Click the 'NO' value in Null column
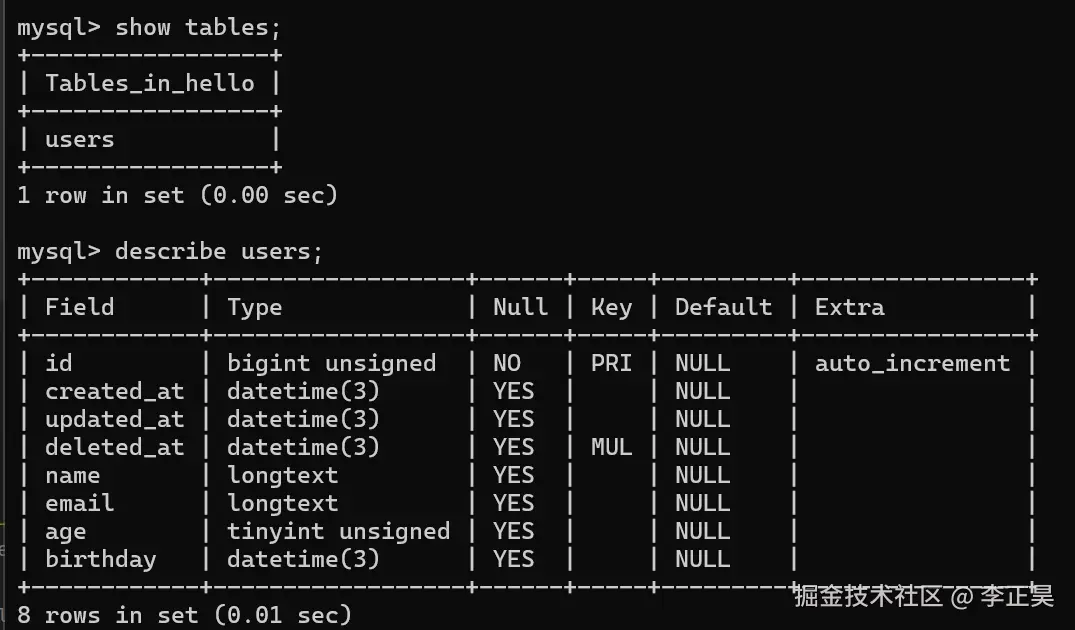 click(x=507, y=363)
